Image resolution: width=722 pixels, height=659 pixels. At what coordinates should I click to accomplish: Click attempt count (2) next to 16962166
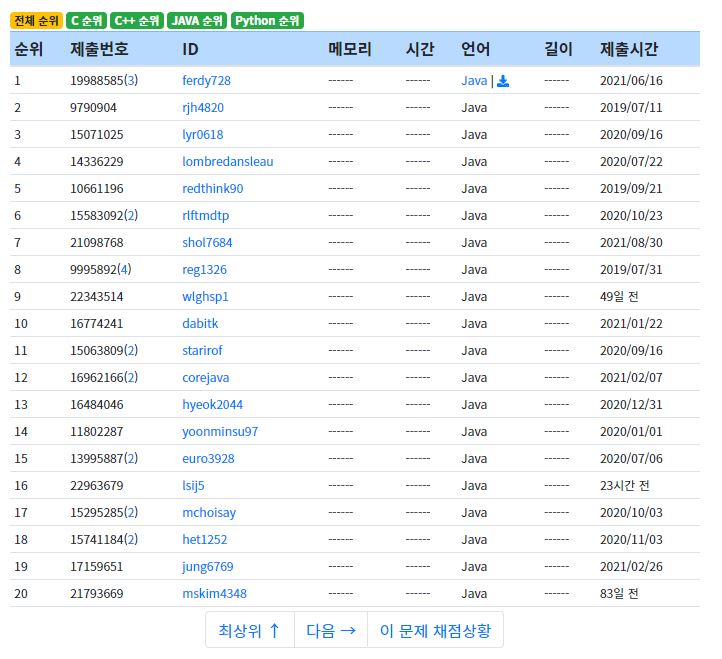pos(131,378)
